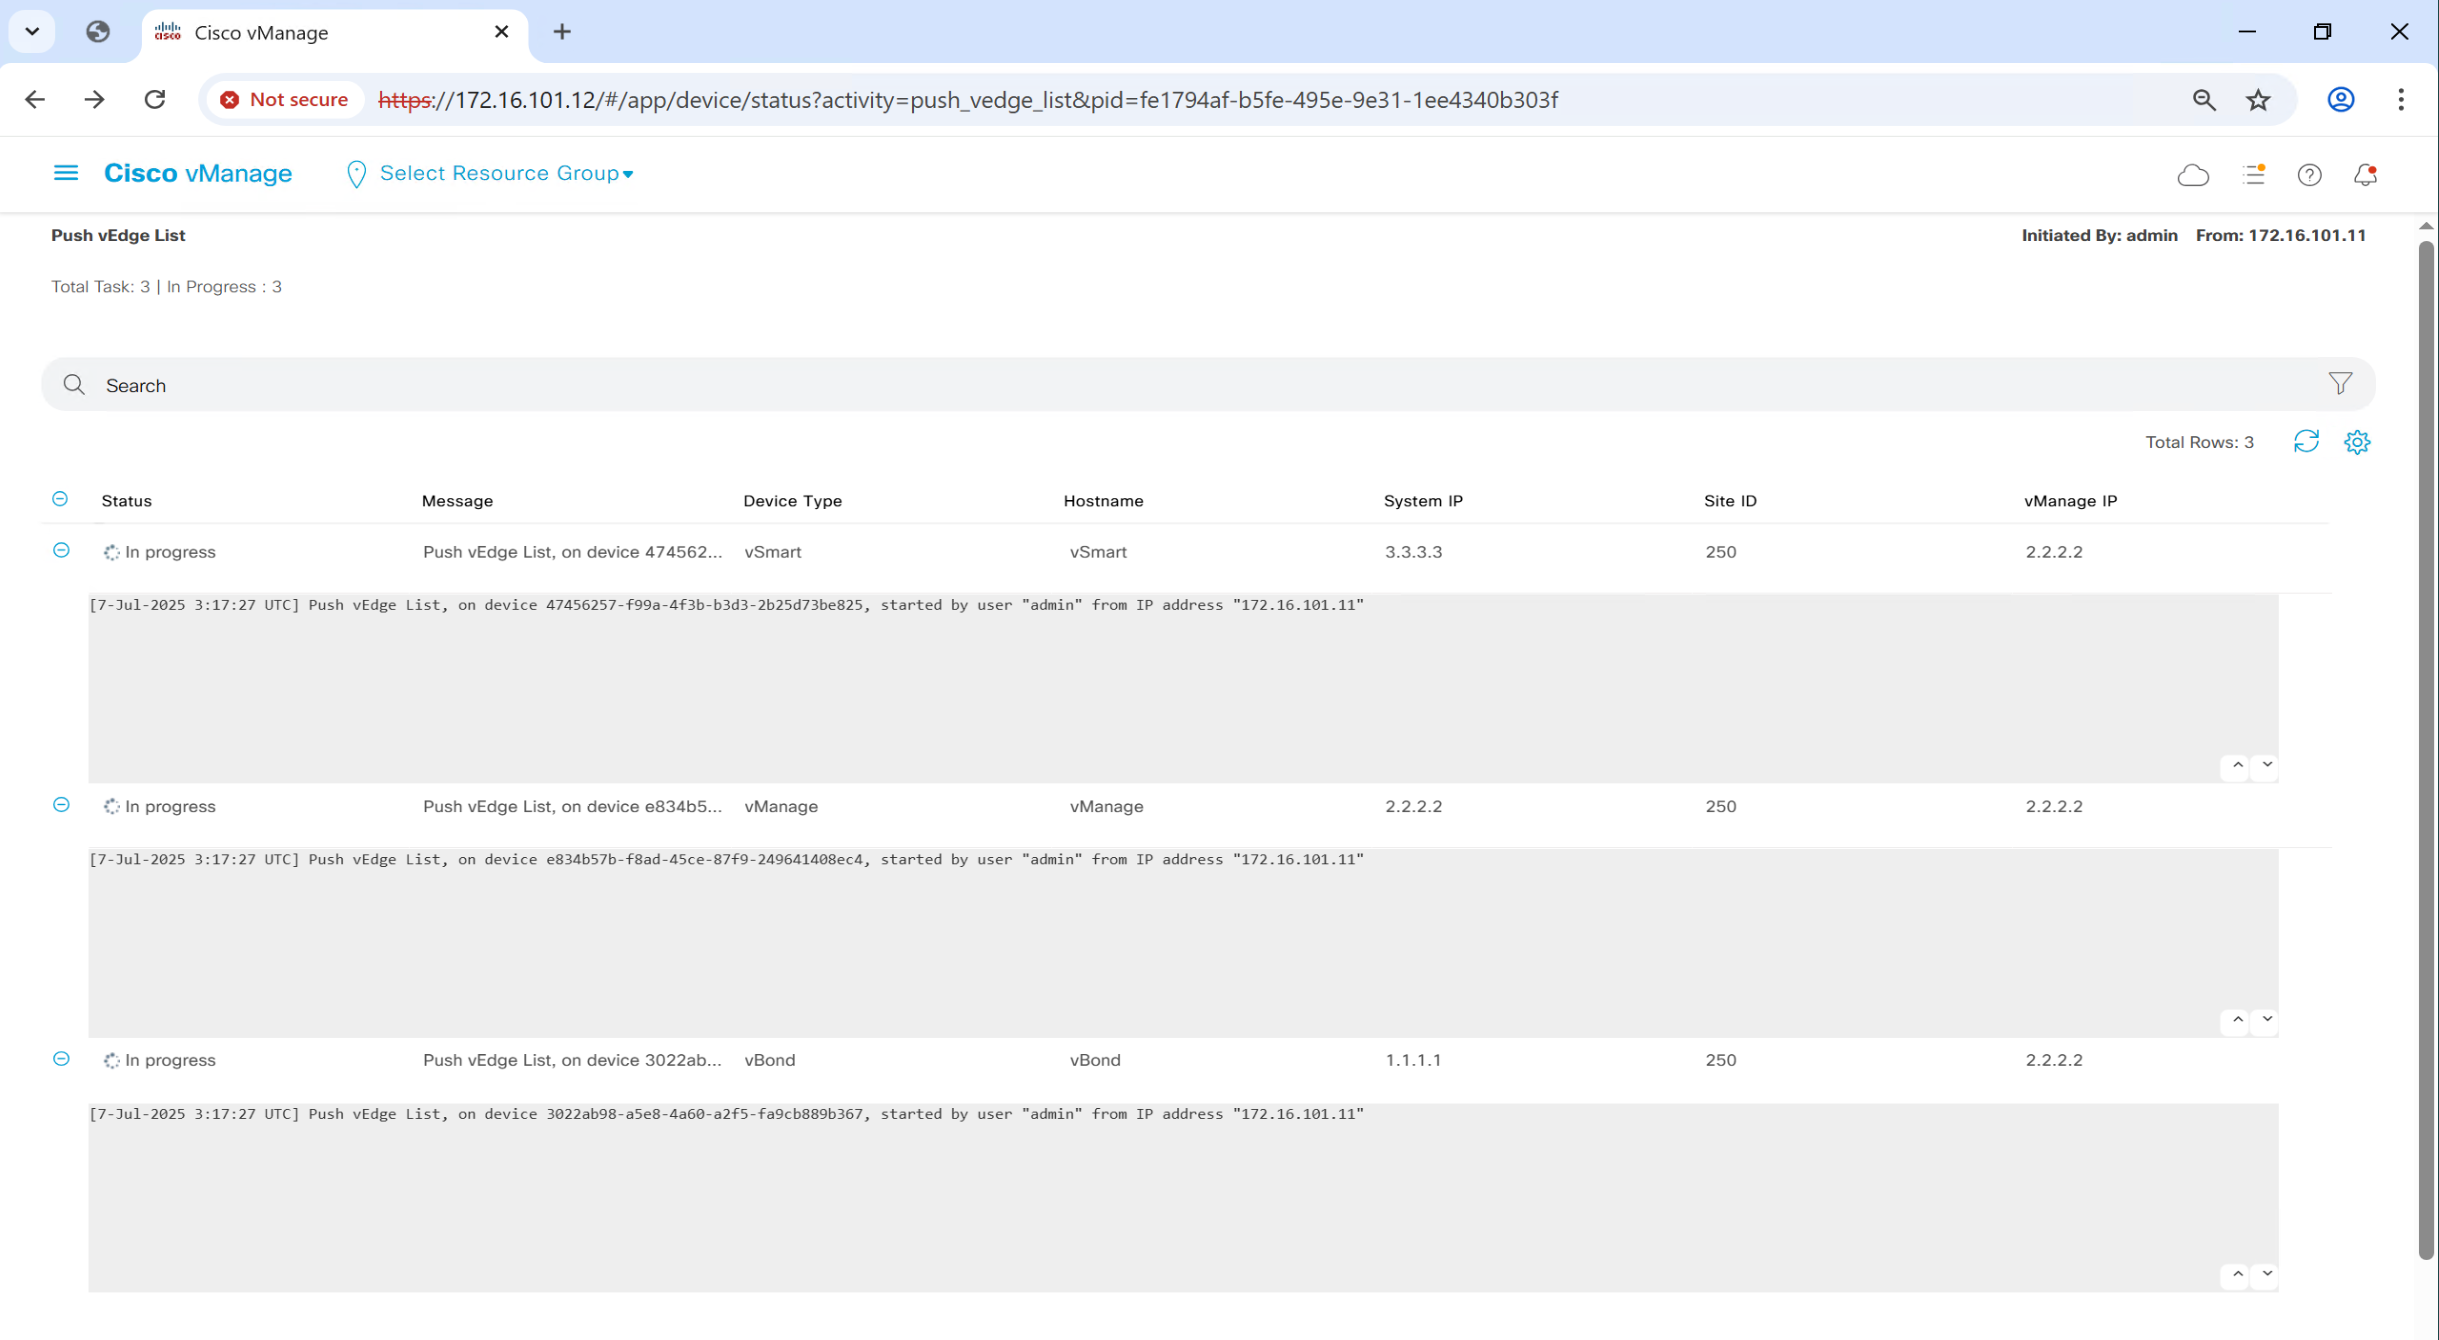Collapse the vBond task row
Image resolution: width=2439 pixels, height=1340 pixels.
pyautogui.click(x=61, y=1059)
